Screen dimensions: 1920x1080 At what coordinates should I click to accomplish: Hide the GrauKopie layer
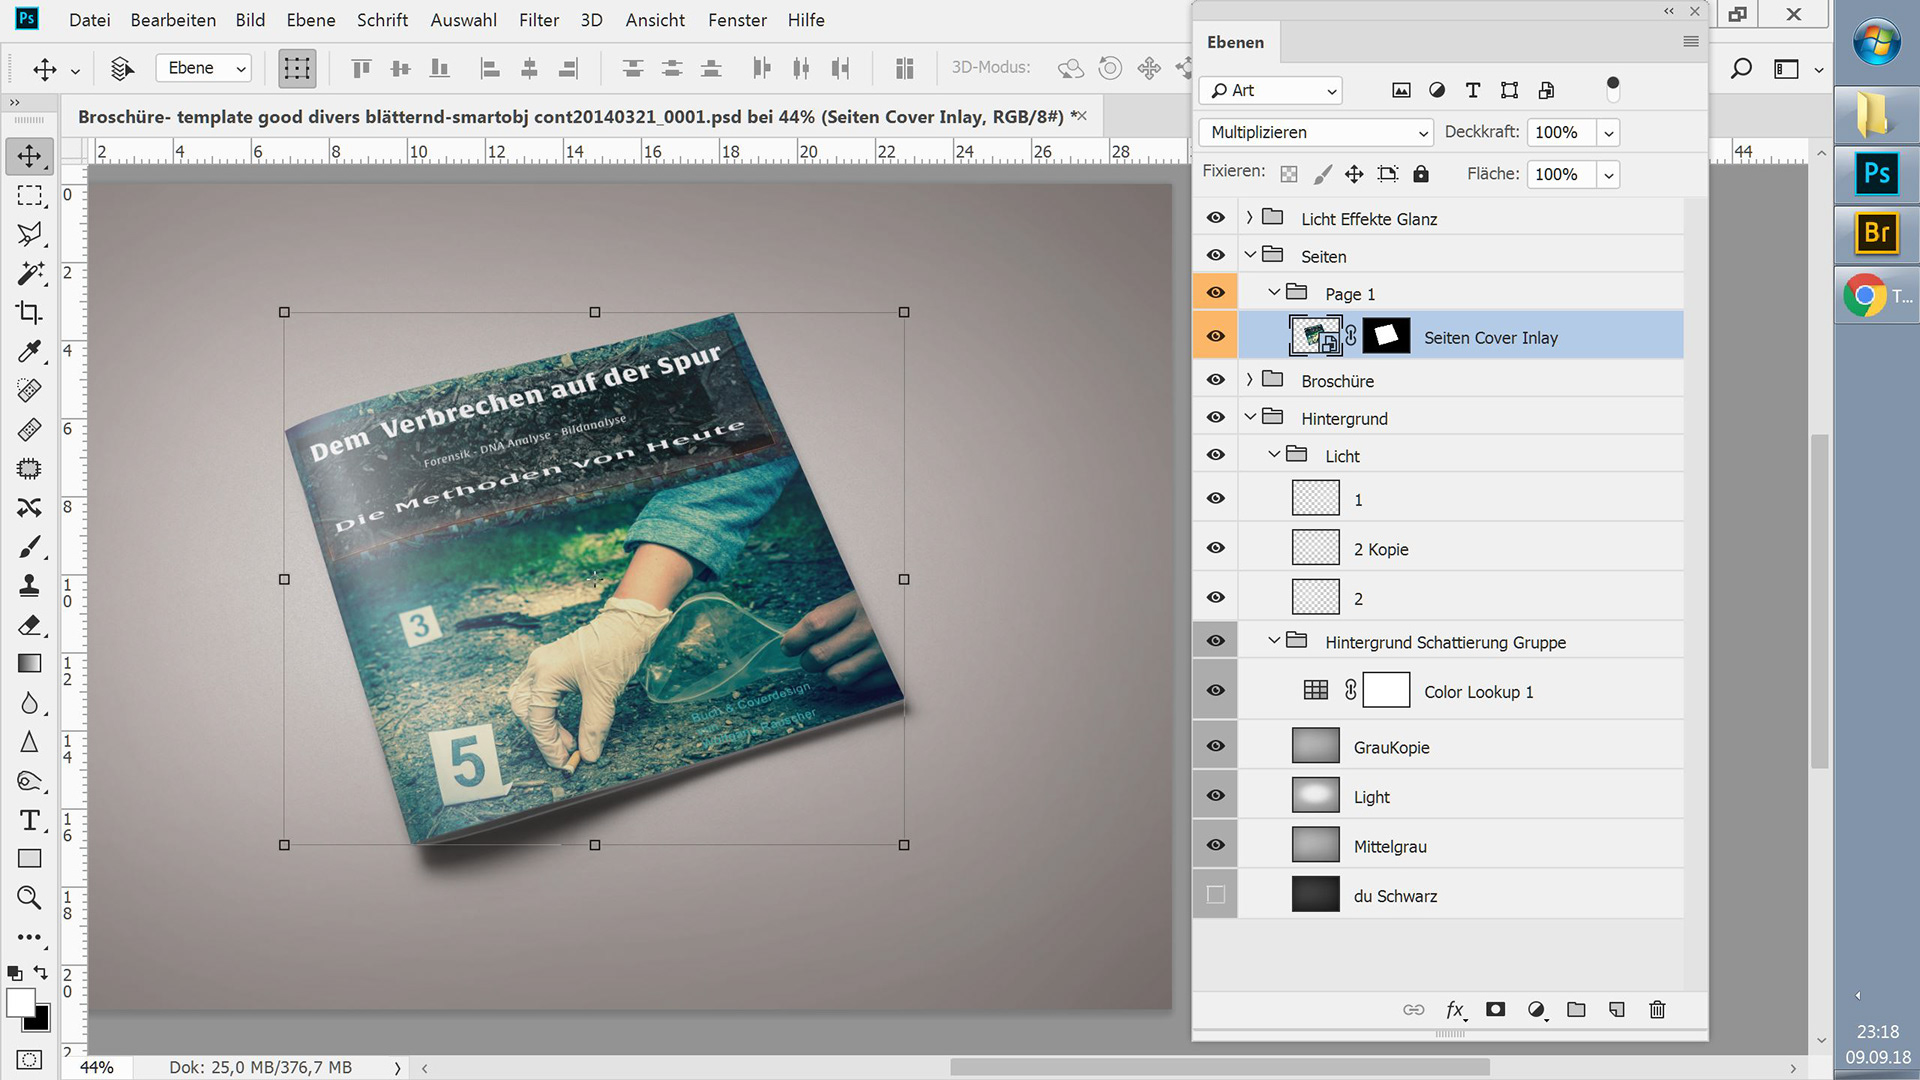tap(1215, 746)
